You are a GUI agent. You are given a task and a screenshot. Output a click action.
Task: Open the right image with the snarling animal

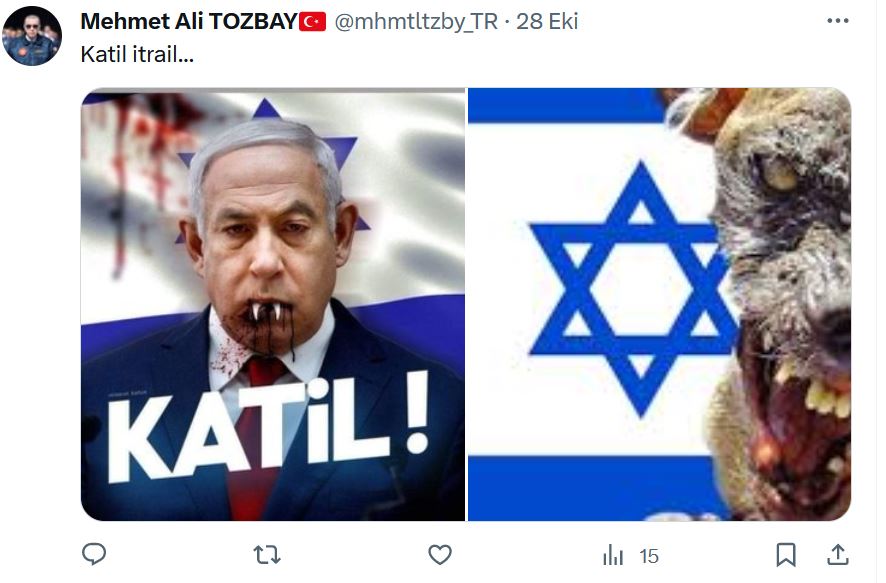click(x=659, y=304)
